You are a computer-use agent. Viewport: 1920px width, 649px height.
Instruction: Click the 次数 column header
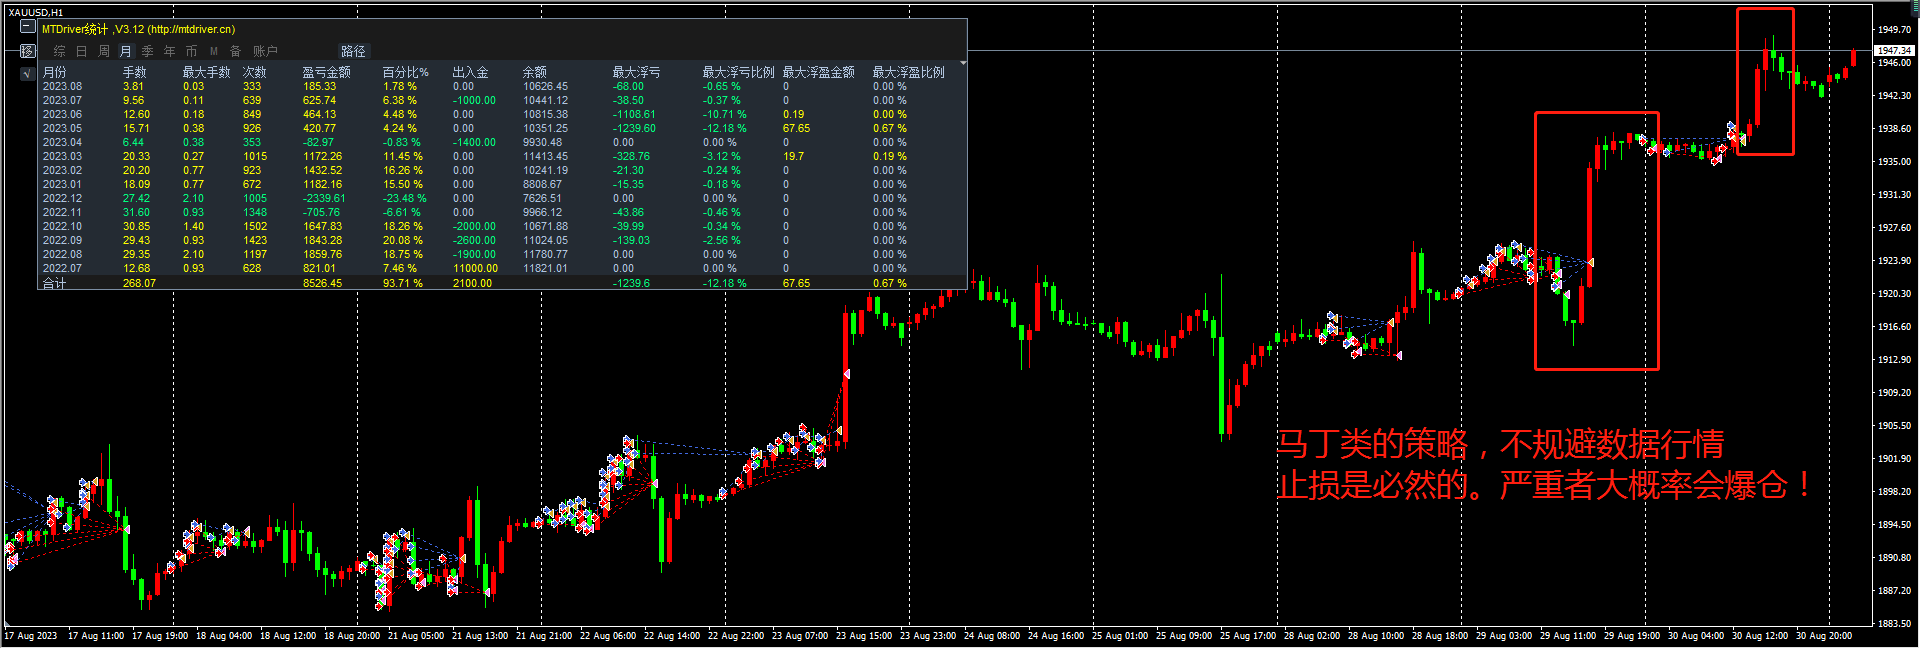pos(254,72)
